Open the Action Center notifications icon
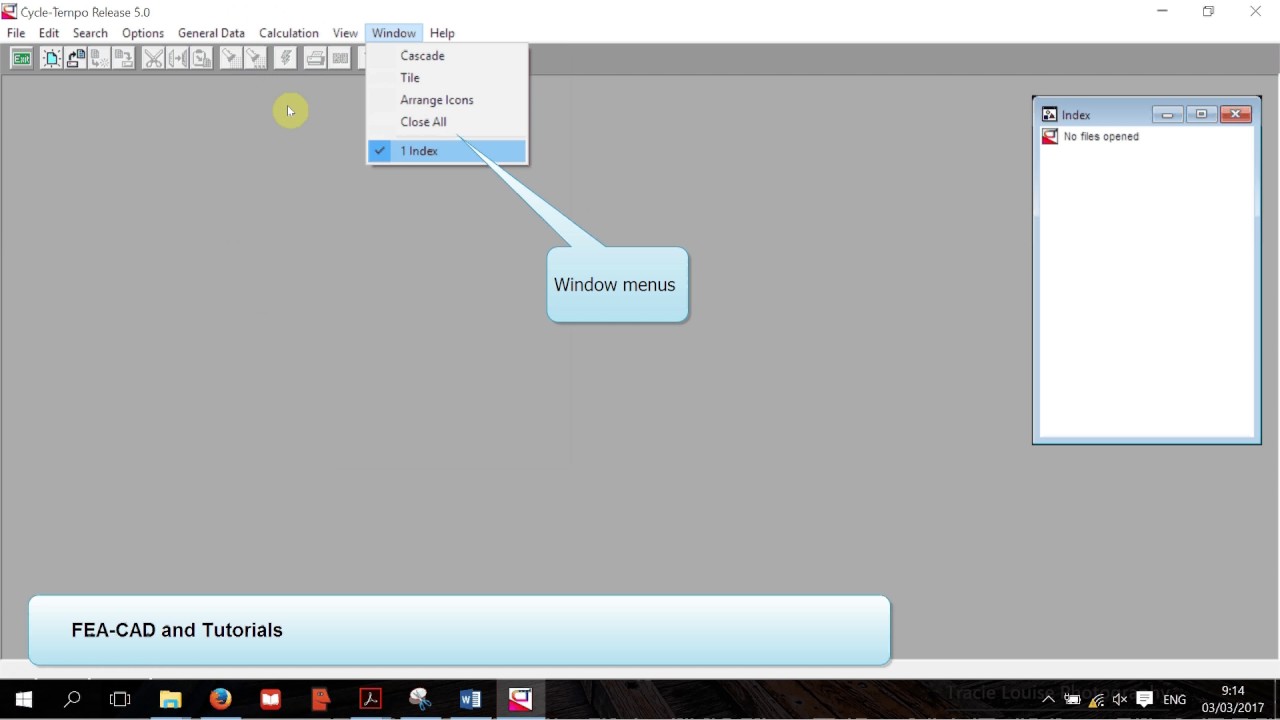The width and height of the screenshot is (1280, 720). (x=1144, y=700)
